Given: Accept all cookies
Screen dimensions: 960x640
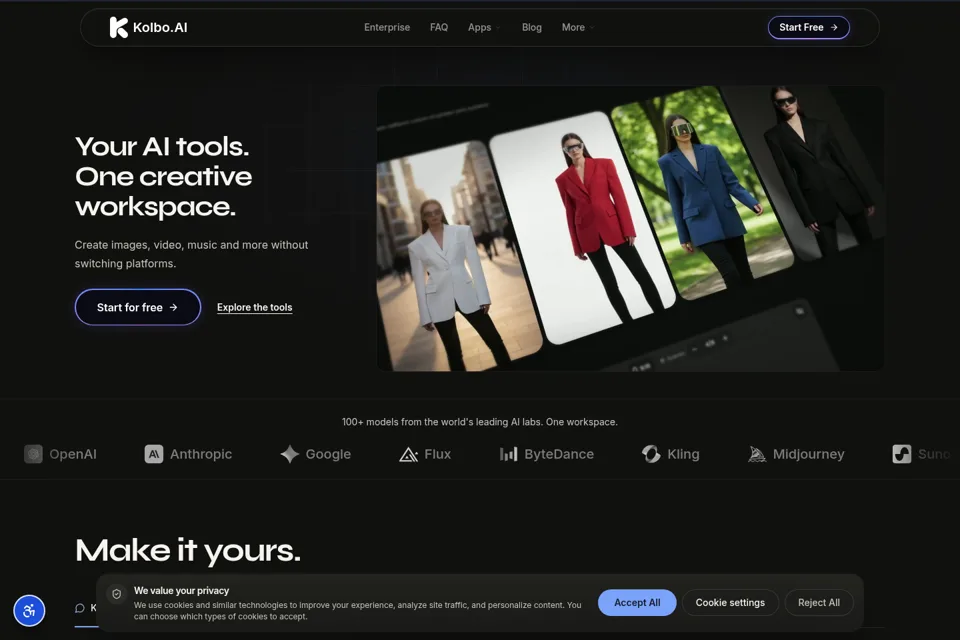Looking at the screenshot, I should (637, 603).
